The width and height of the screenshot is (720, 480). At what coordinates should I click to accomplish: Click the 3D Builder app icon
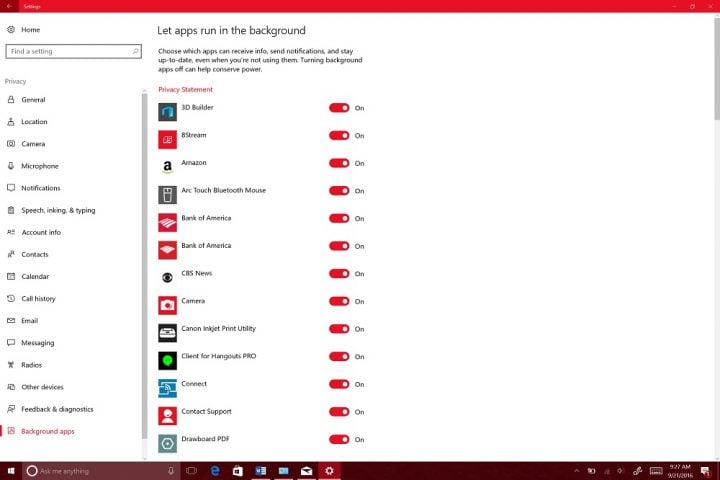click(167, 112)
